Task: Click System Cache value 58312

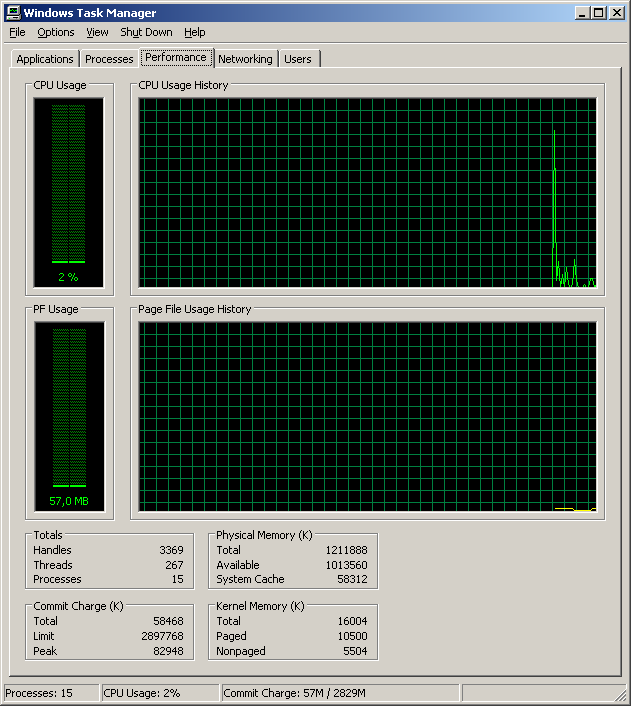Action: tap(352, 579)
